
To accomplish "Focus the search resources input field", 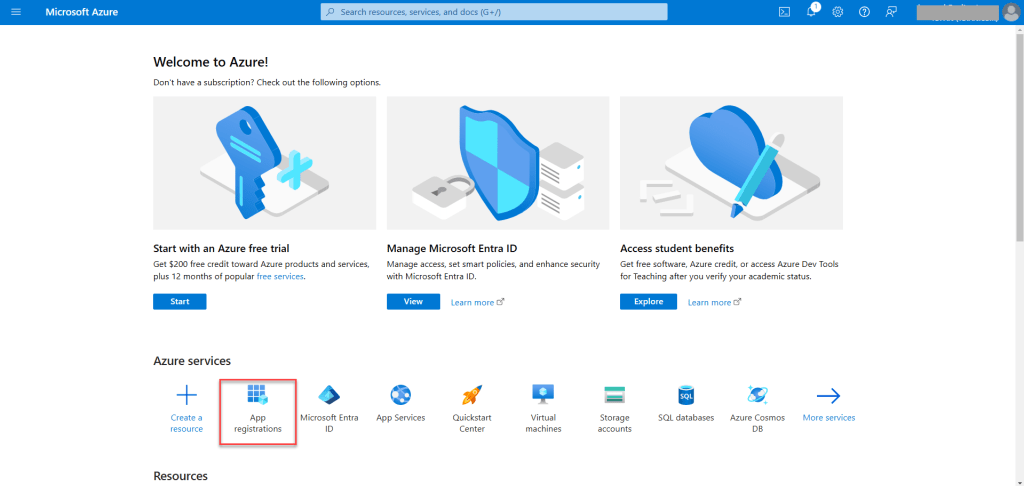I will [x=495, y=12].
